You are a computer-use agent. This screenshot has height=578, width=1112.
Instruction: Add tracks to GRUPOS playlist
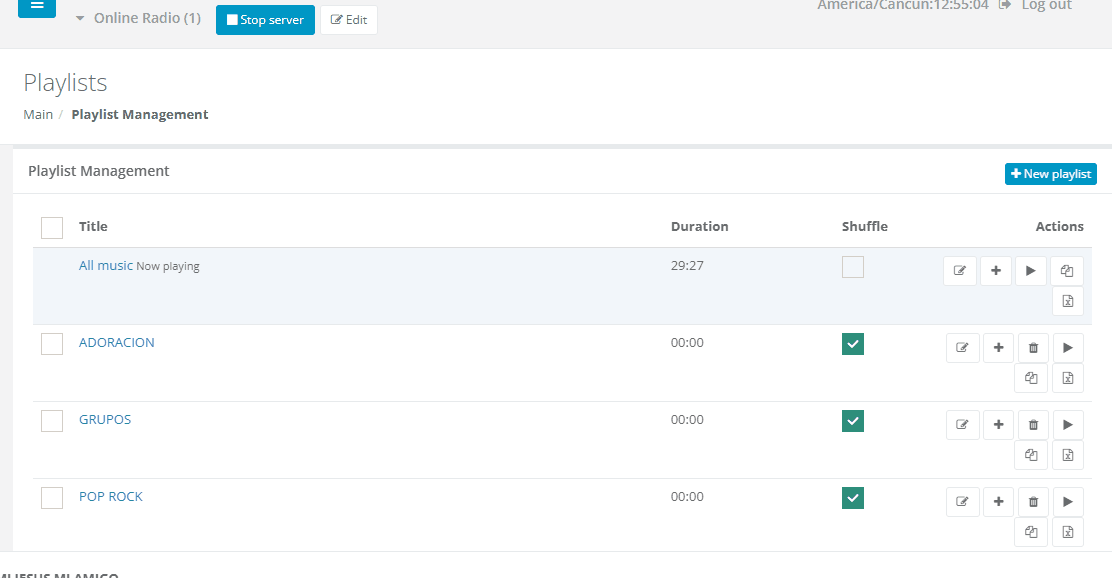[x=999, y=426]
